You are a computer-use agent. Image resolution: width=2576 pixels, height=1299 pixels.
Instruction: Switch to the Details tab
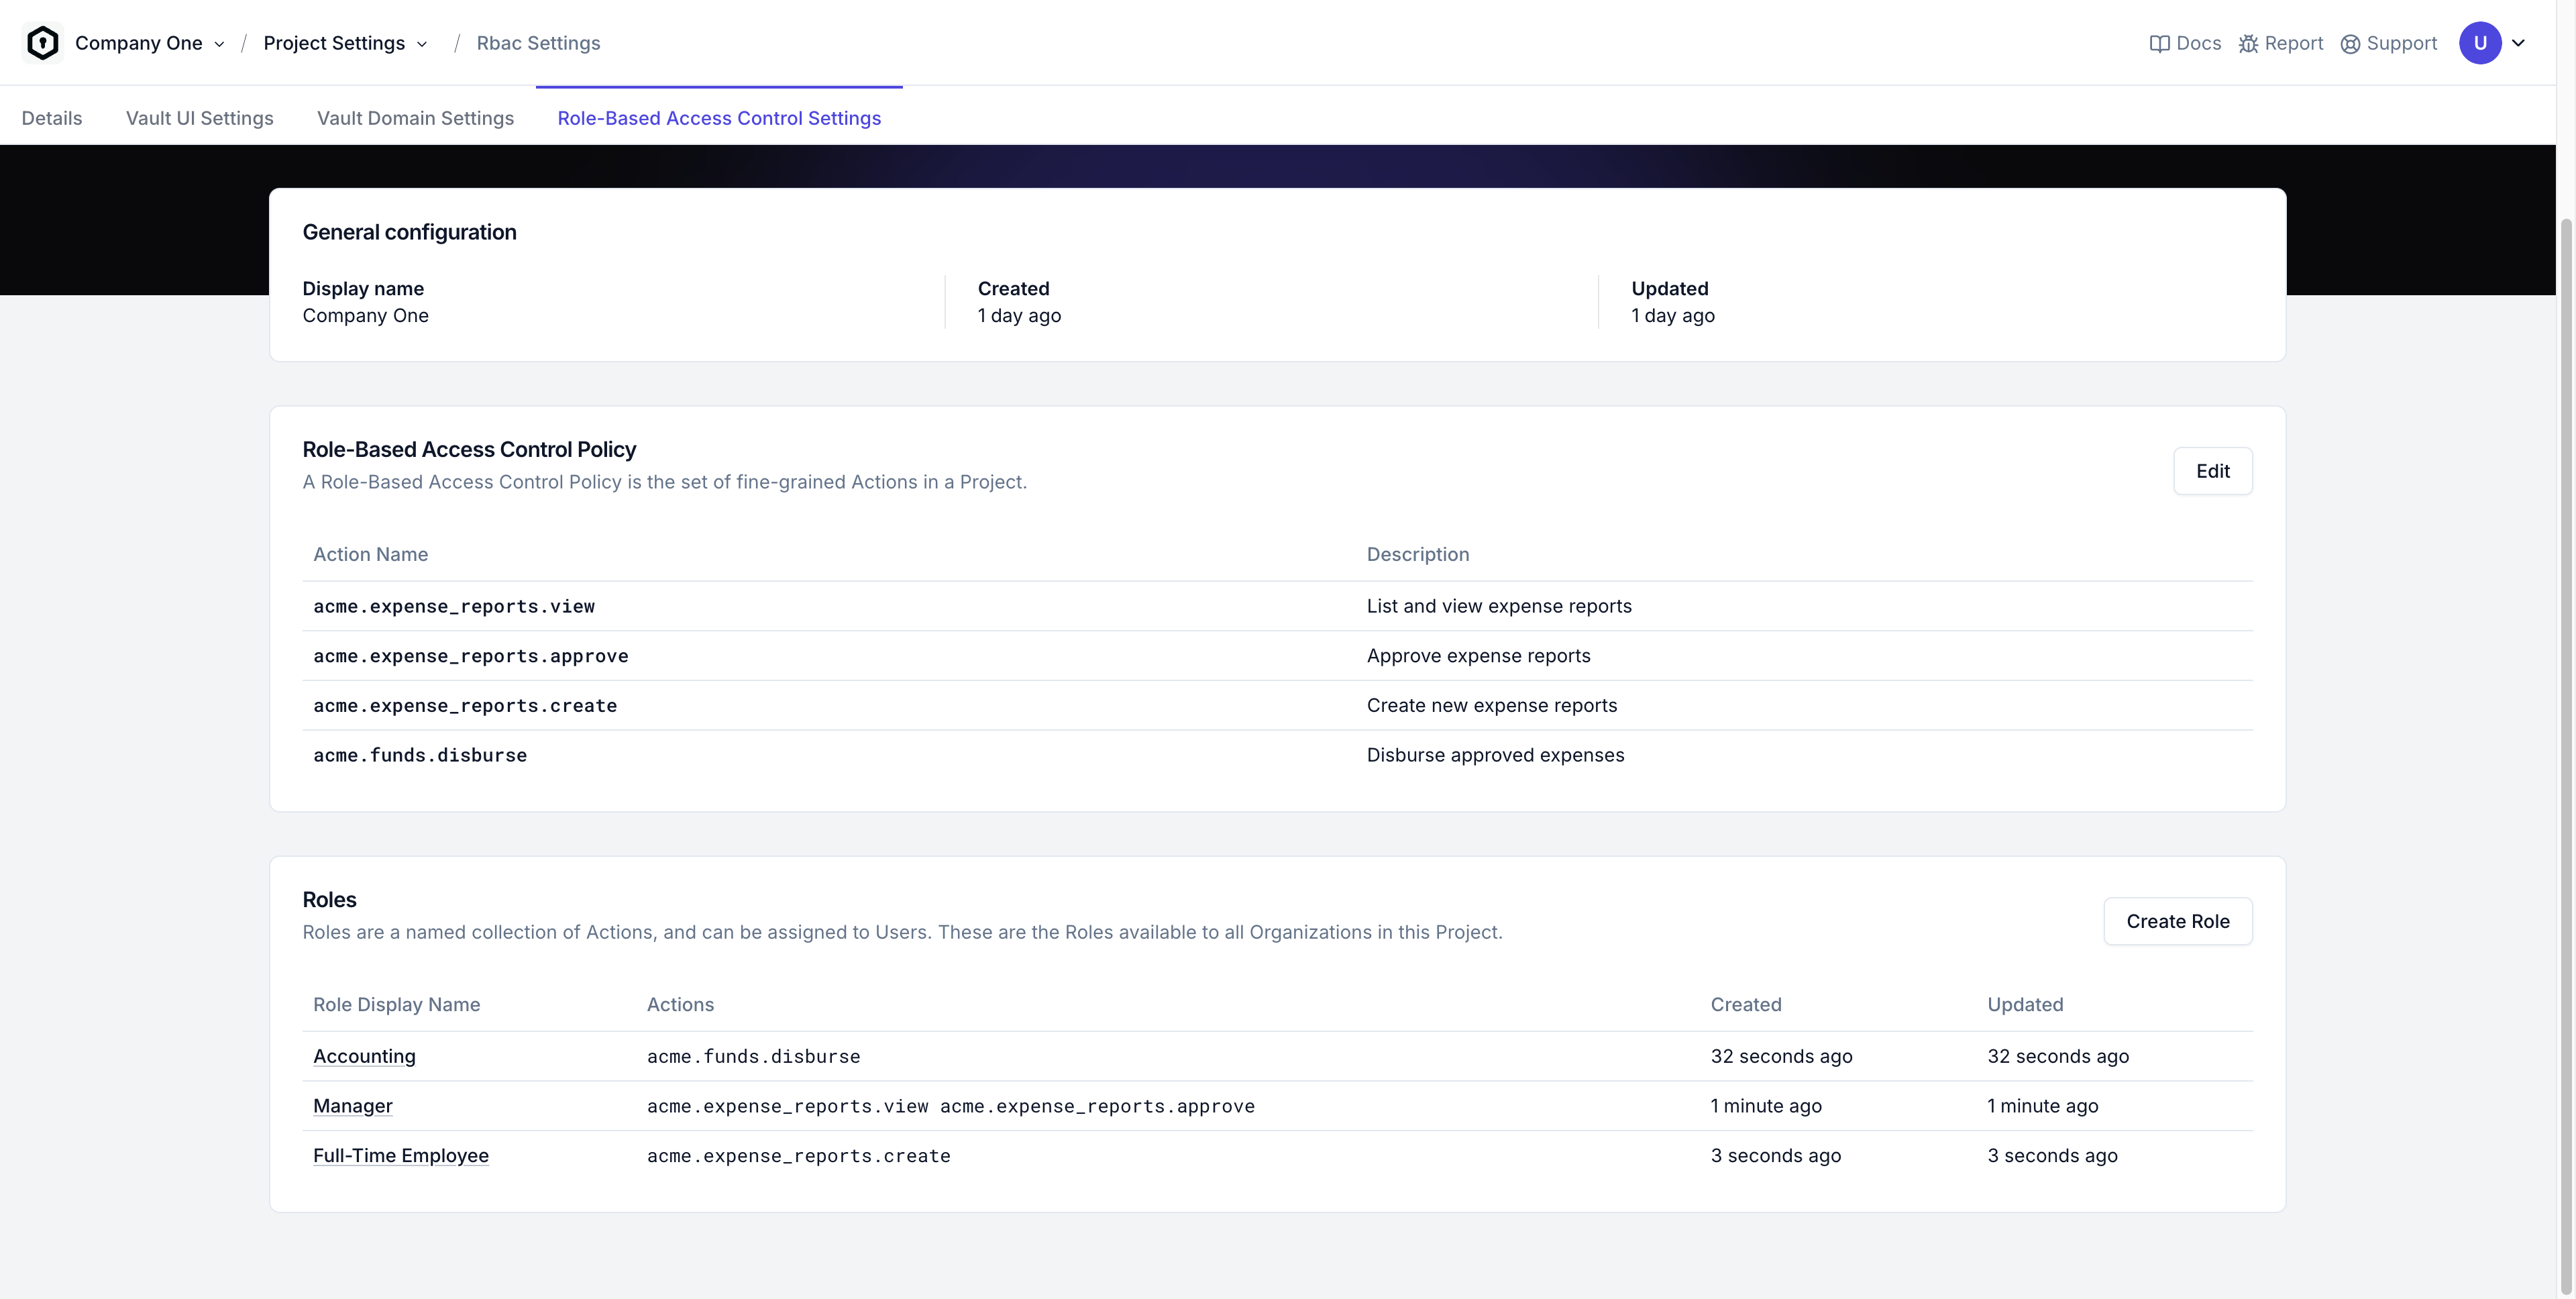52,118
